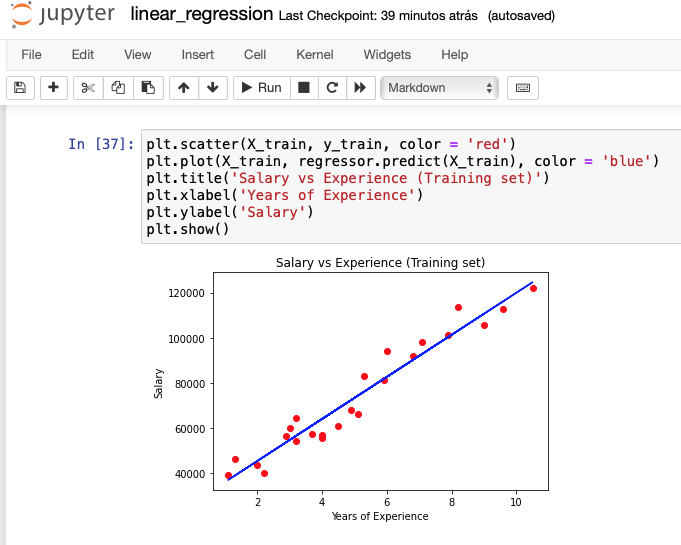Run the selected cell

point(261,88)
